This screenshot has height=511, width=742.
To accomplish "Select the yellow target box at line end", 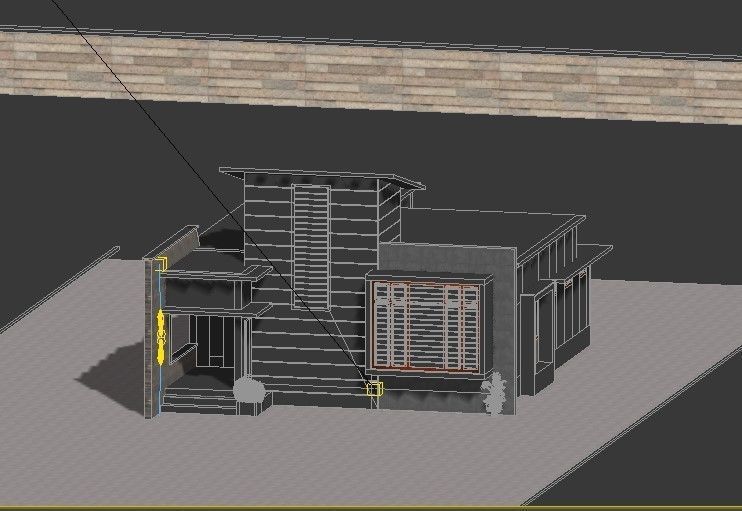I will [374, 389].
